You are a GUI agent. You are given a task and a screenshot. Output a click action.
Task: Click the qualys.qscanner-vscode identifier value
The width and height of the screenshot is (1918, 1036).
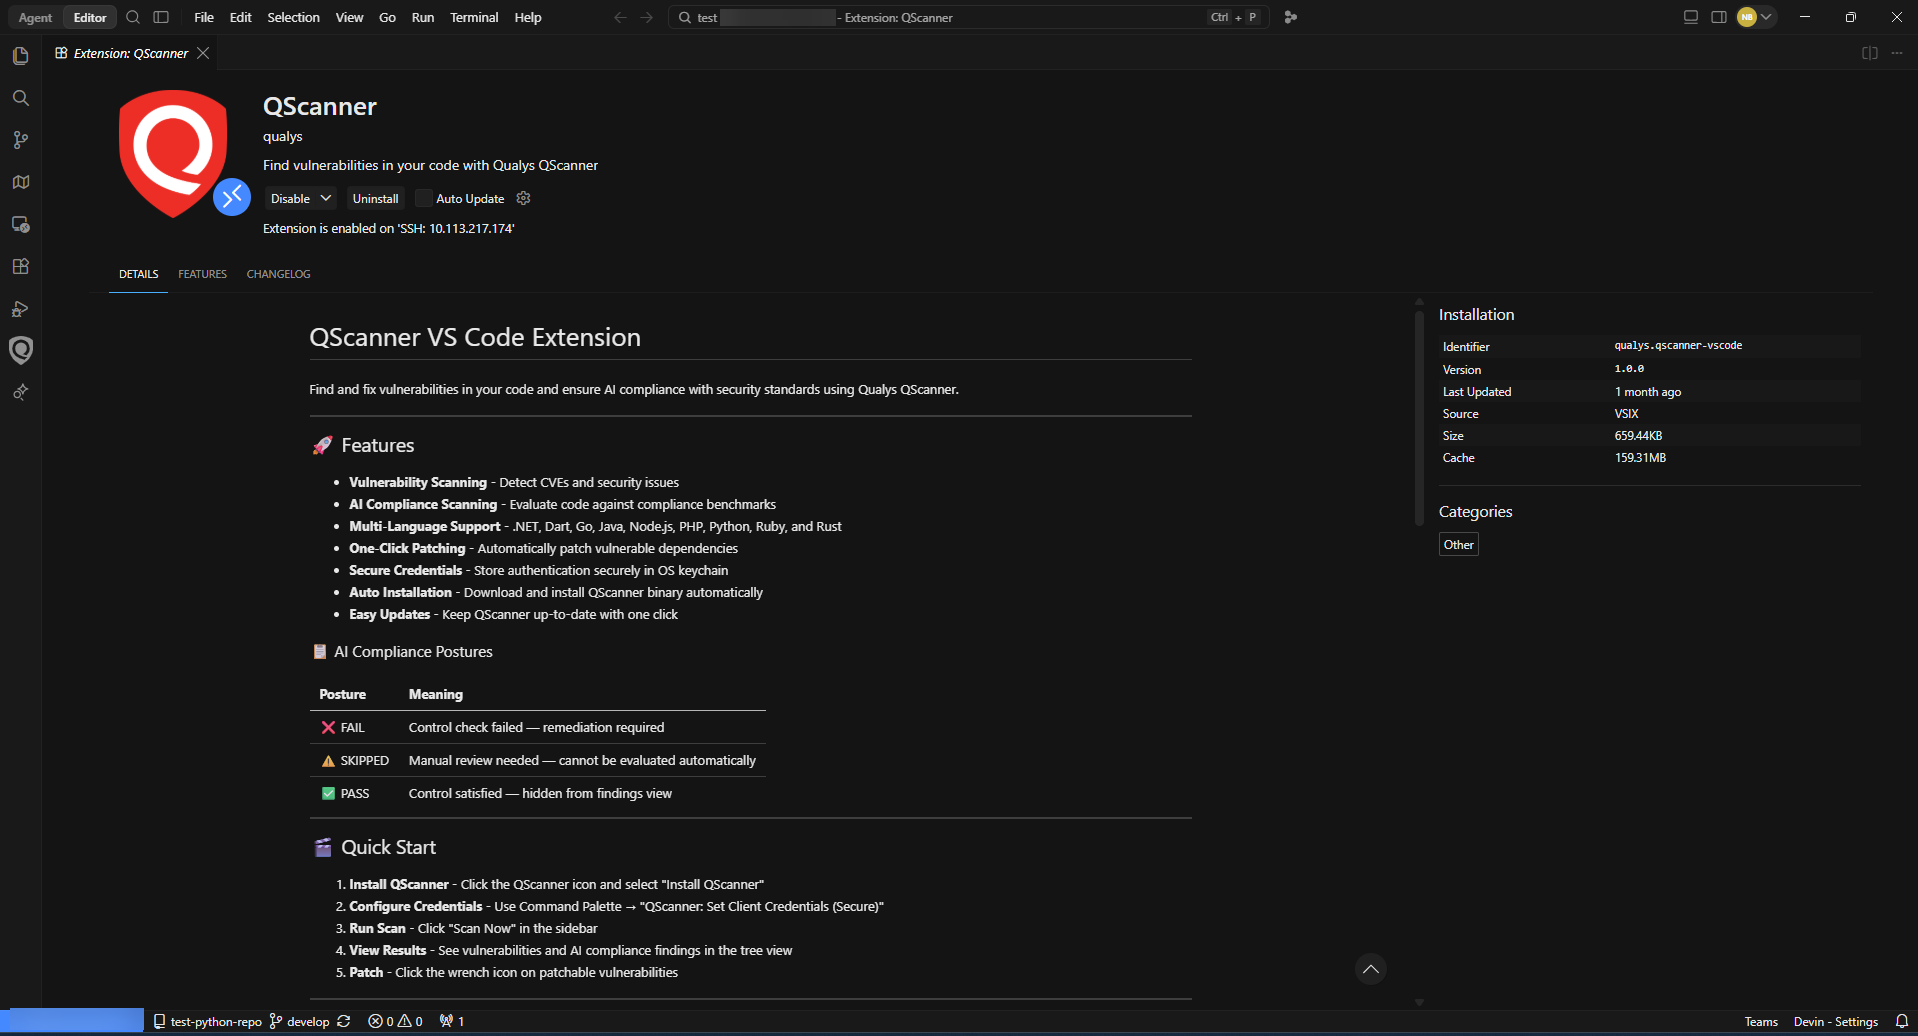click(1678, 345)
